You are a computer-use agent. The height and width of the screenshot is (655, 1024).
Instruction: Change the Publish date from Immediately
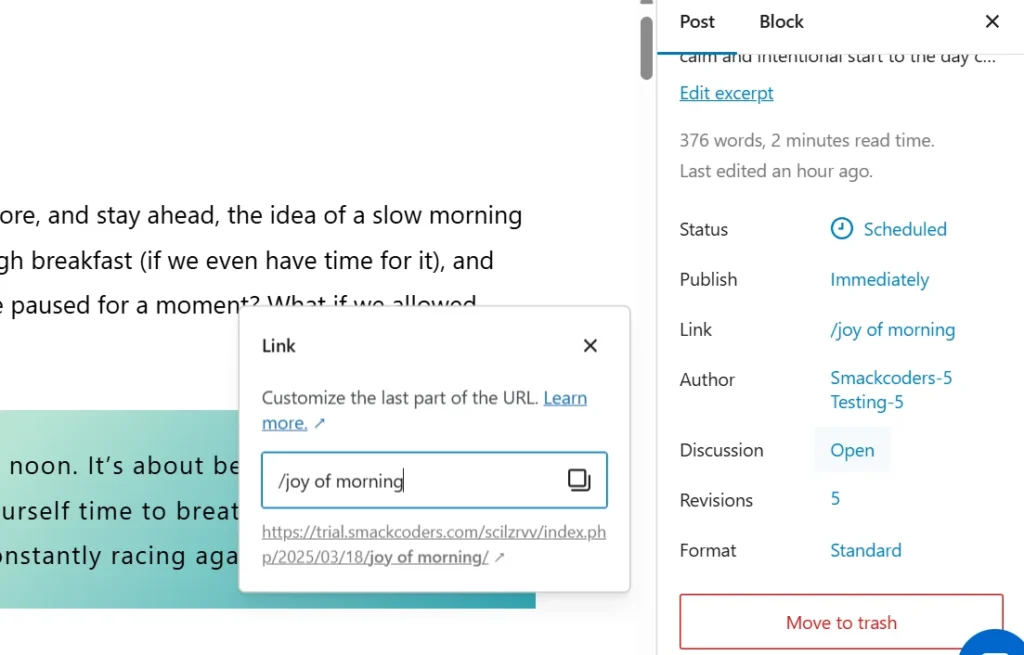point(879,280)
